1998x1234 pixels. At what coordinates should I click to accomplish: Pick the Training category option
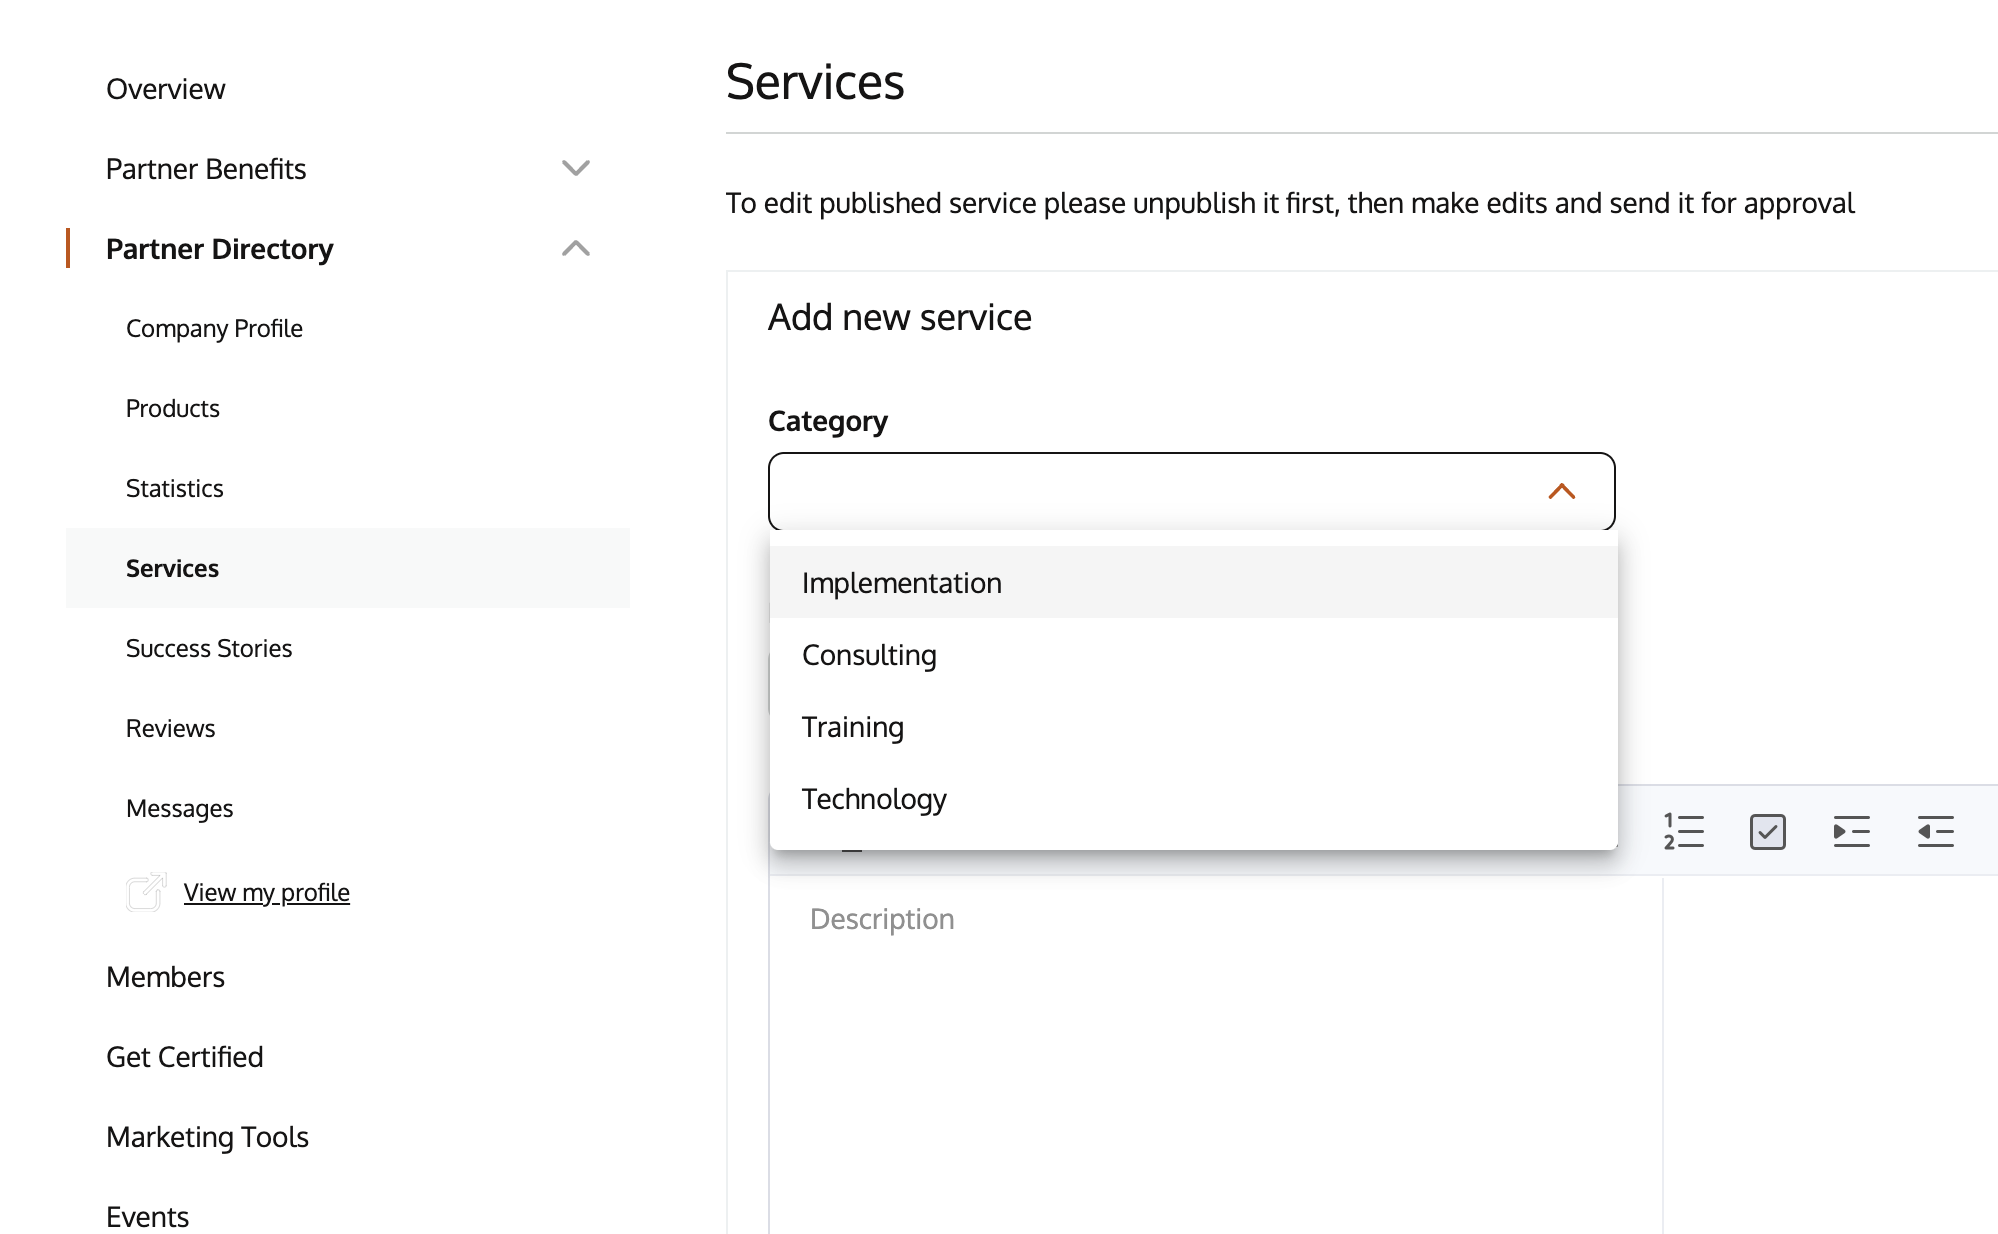852,727
